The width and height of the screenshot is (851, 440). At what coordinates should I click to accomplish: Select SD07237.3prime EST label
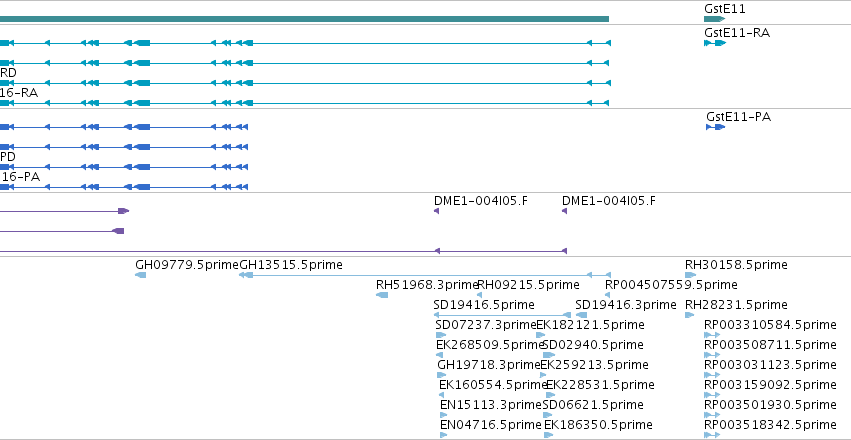point(486,325)
